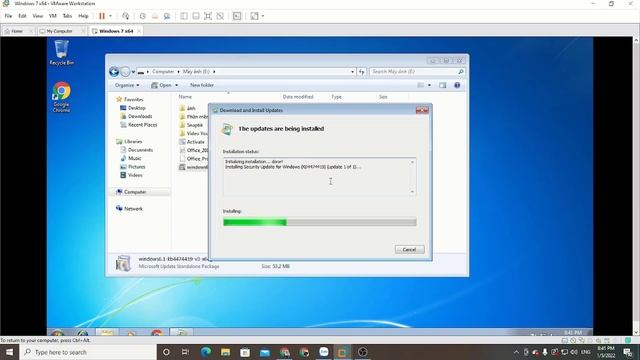Click the Cortana circle icon in the taskbar
The height and width of the screenshot is (360, 640).
[x=166, y=352]
